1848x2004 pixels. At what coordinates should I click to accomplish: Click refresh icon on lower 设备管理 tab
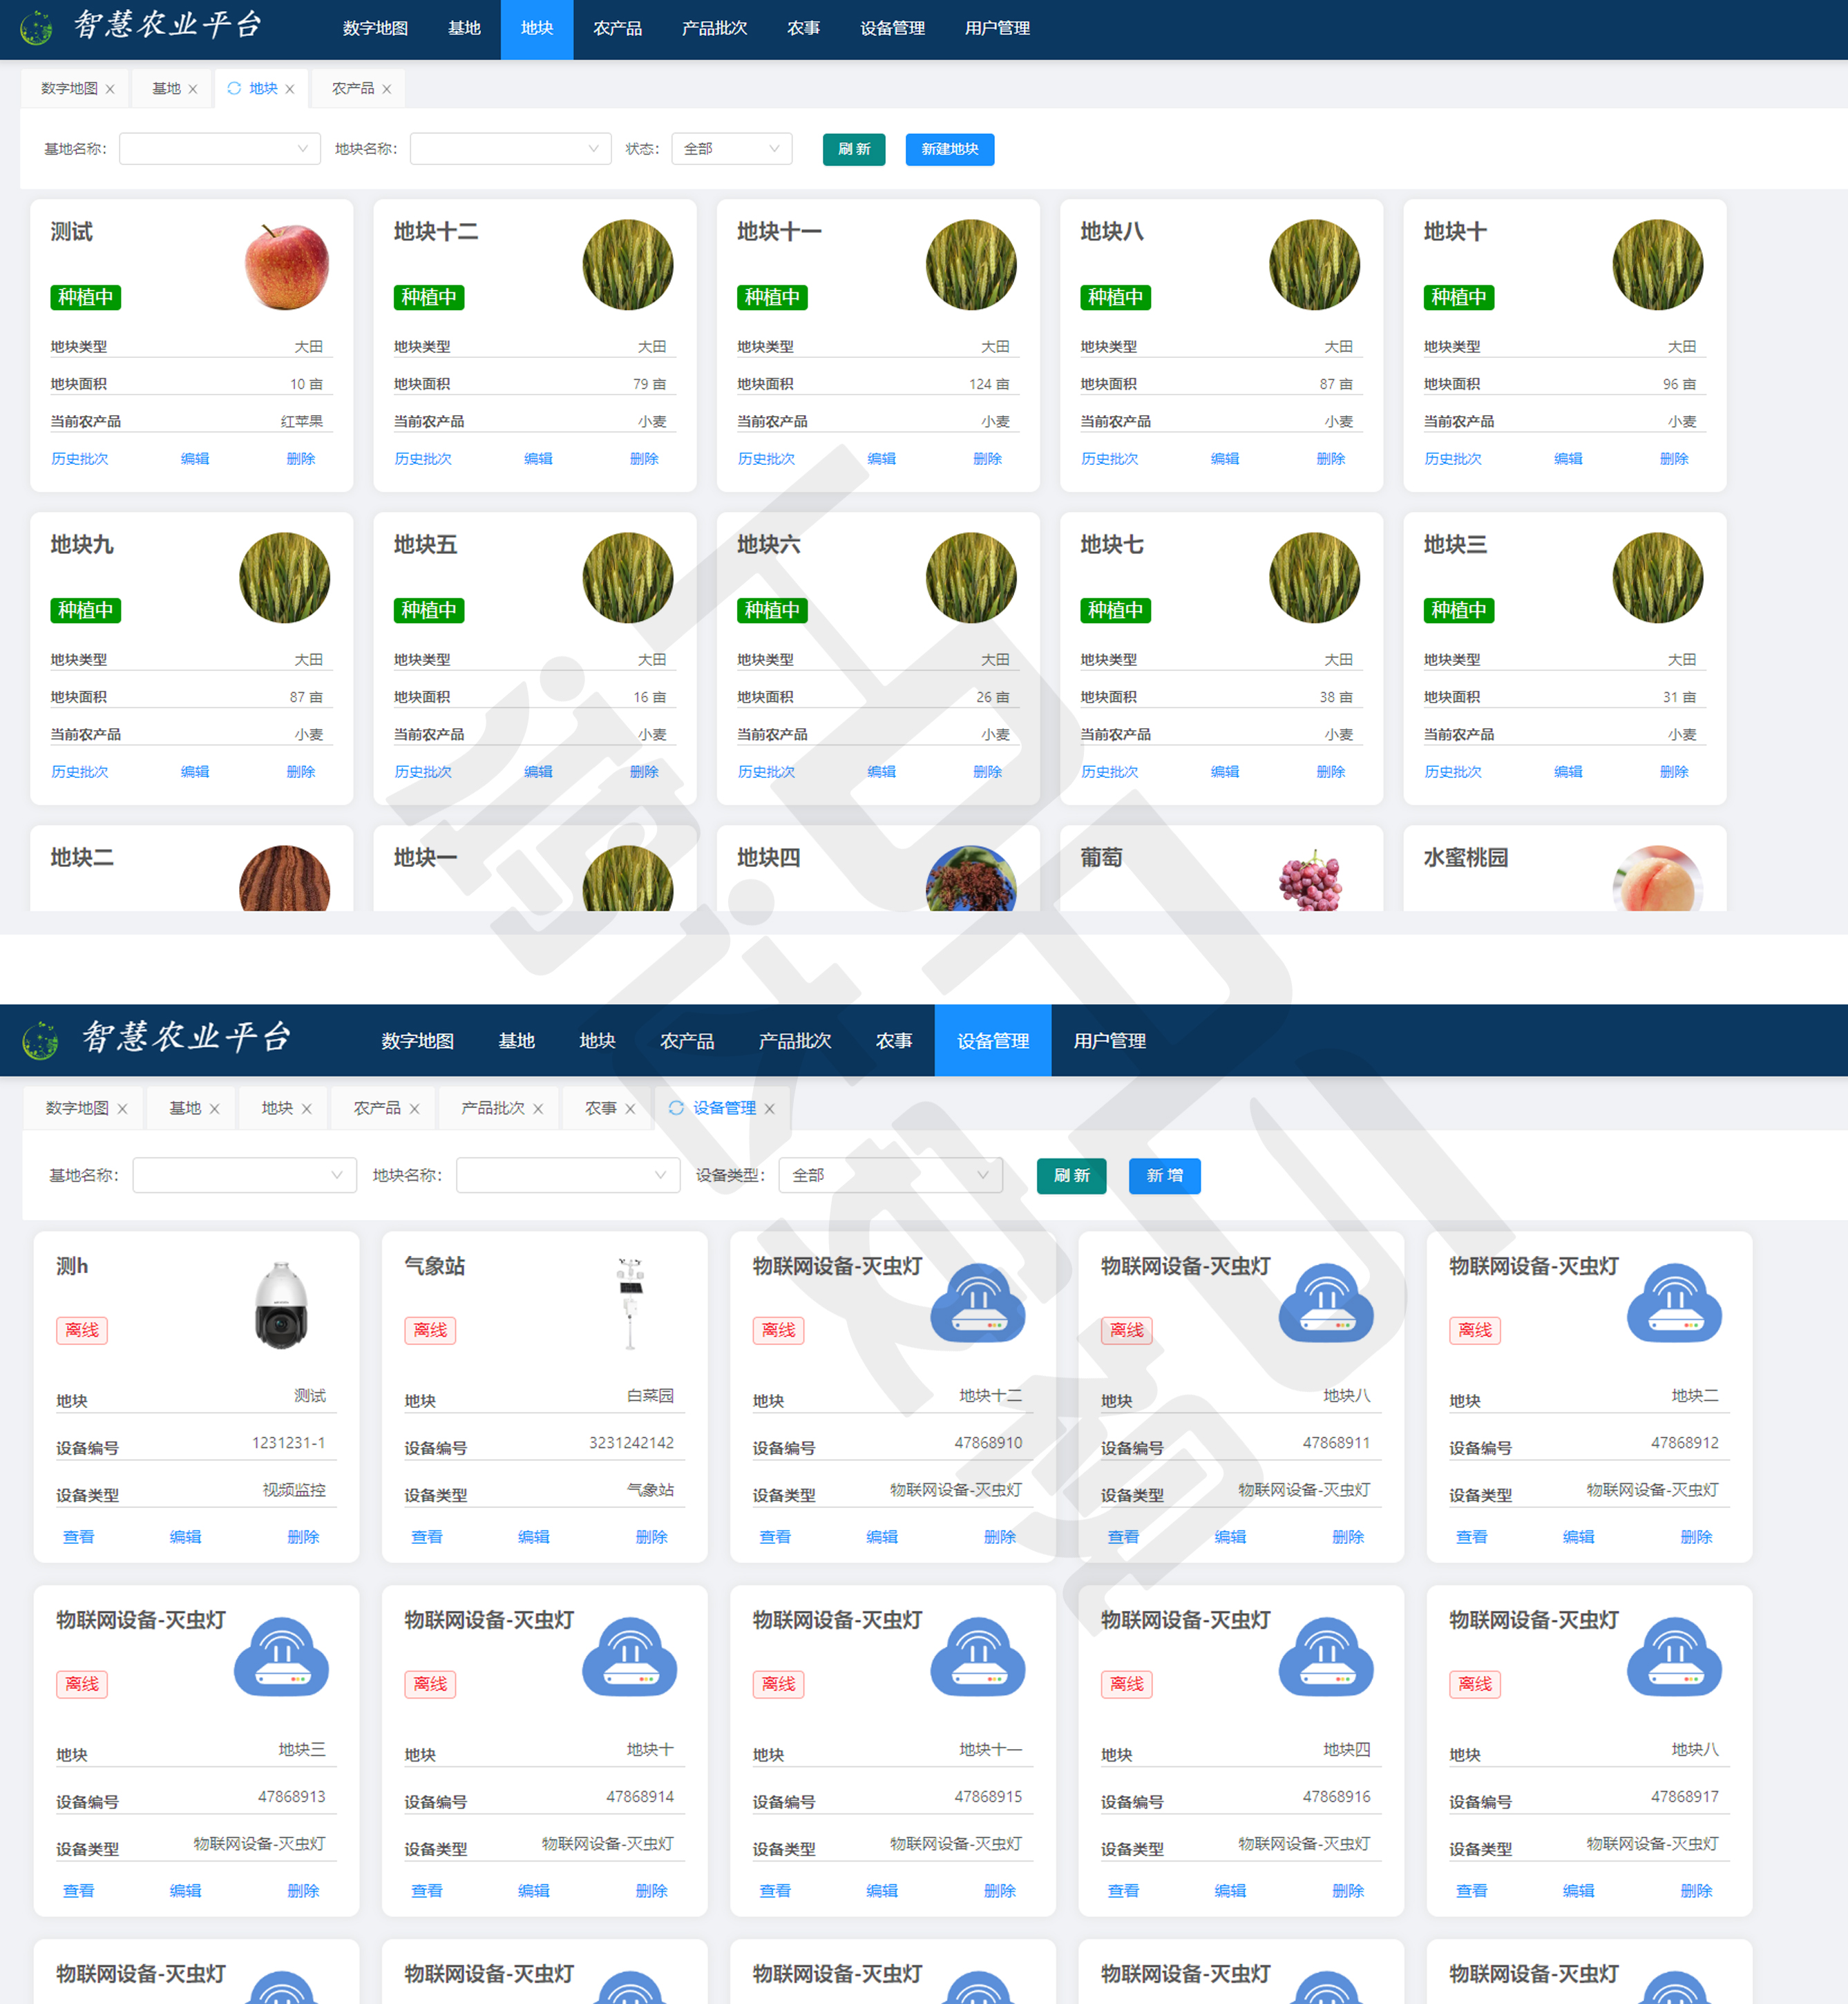[676, 1108]
